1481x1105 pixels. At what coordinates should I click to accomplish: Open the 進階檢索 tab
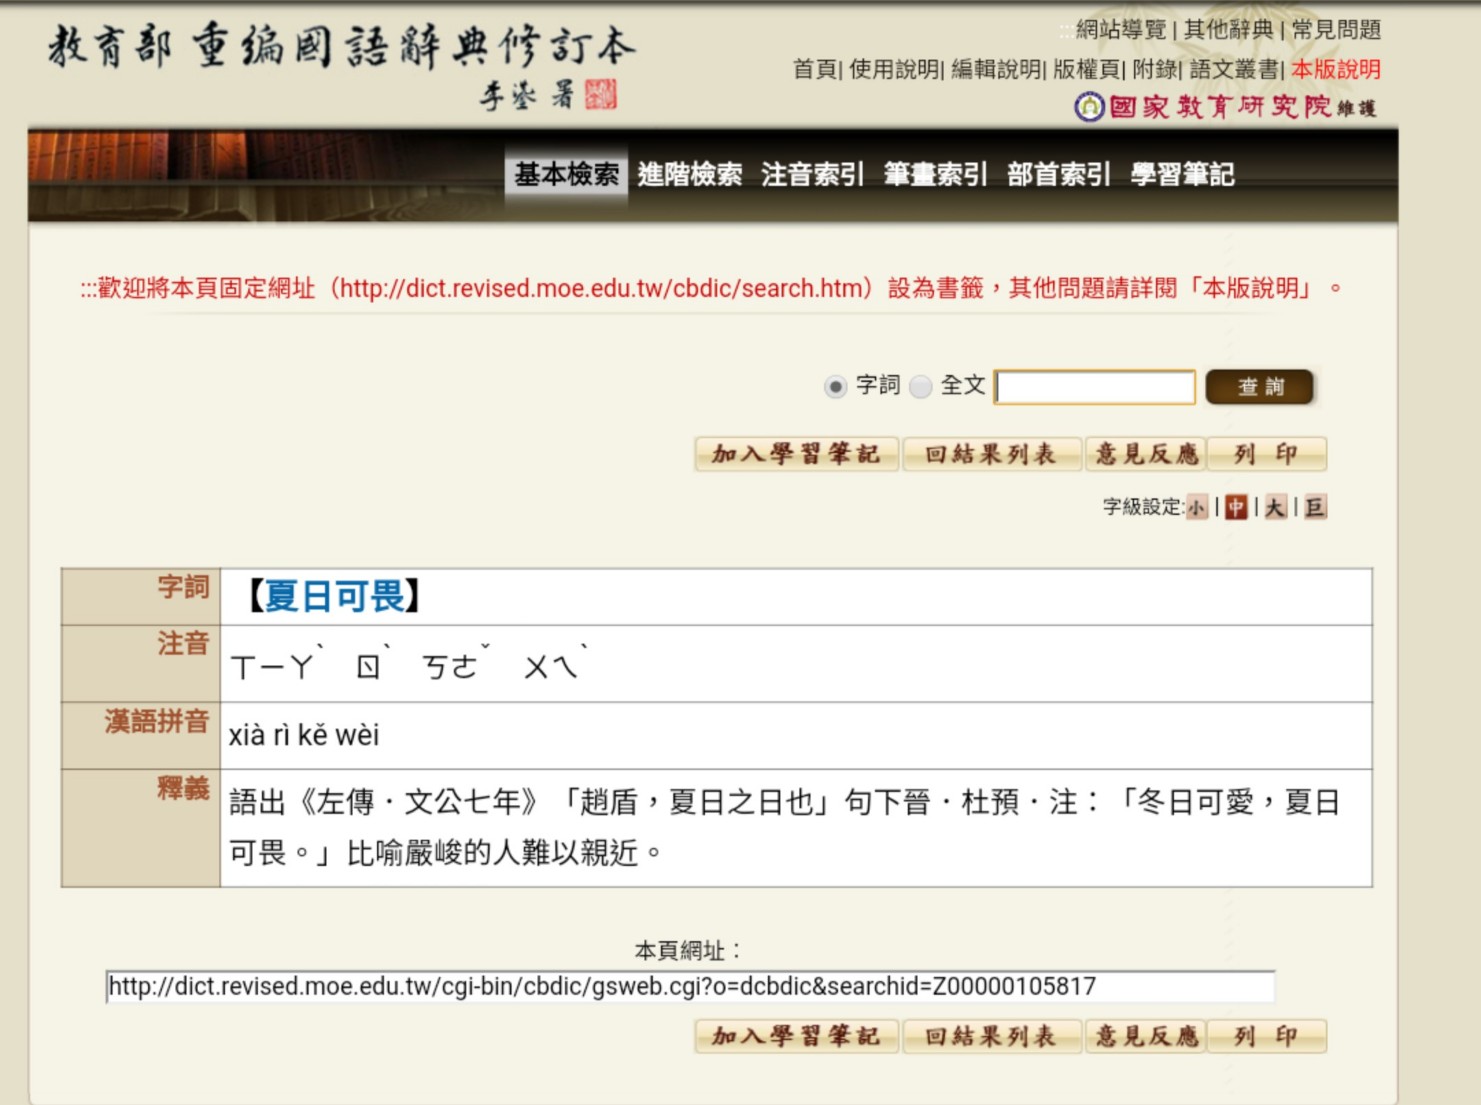(x=690, y=175)
